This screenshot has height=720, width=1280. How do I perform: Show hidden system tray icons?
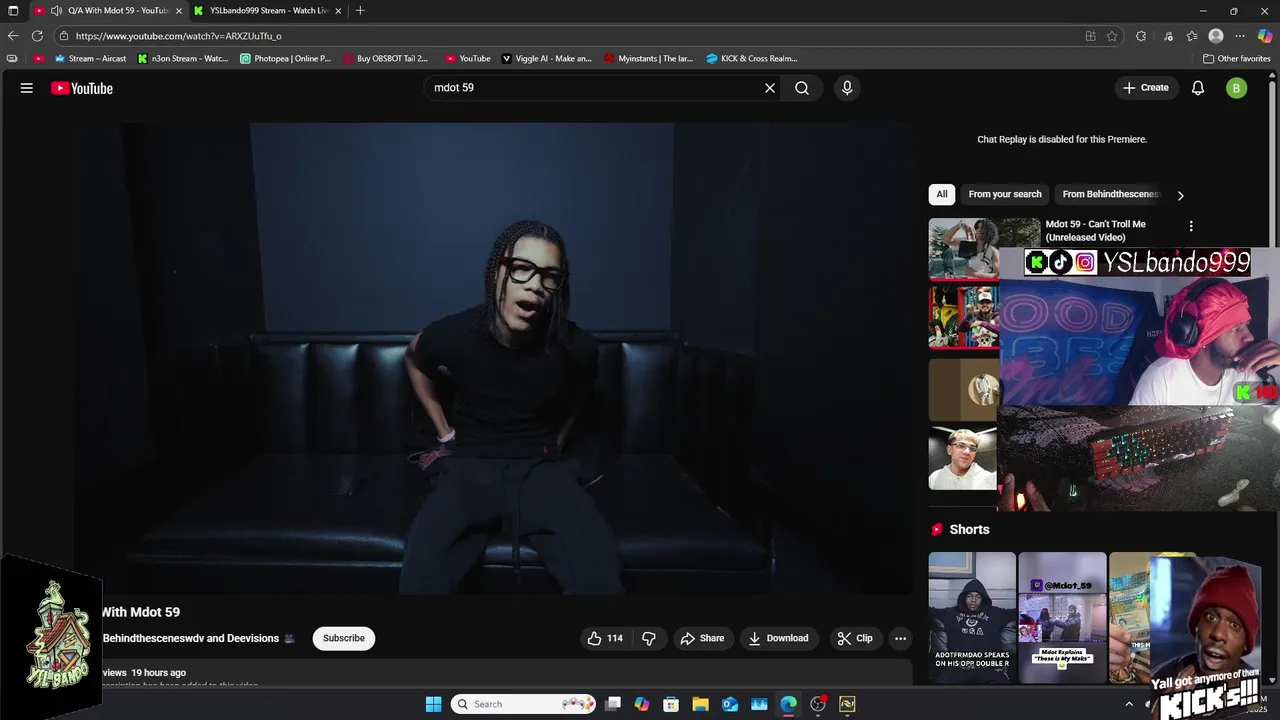click(x=1129, y=704)
